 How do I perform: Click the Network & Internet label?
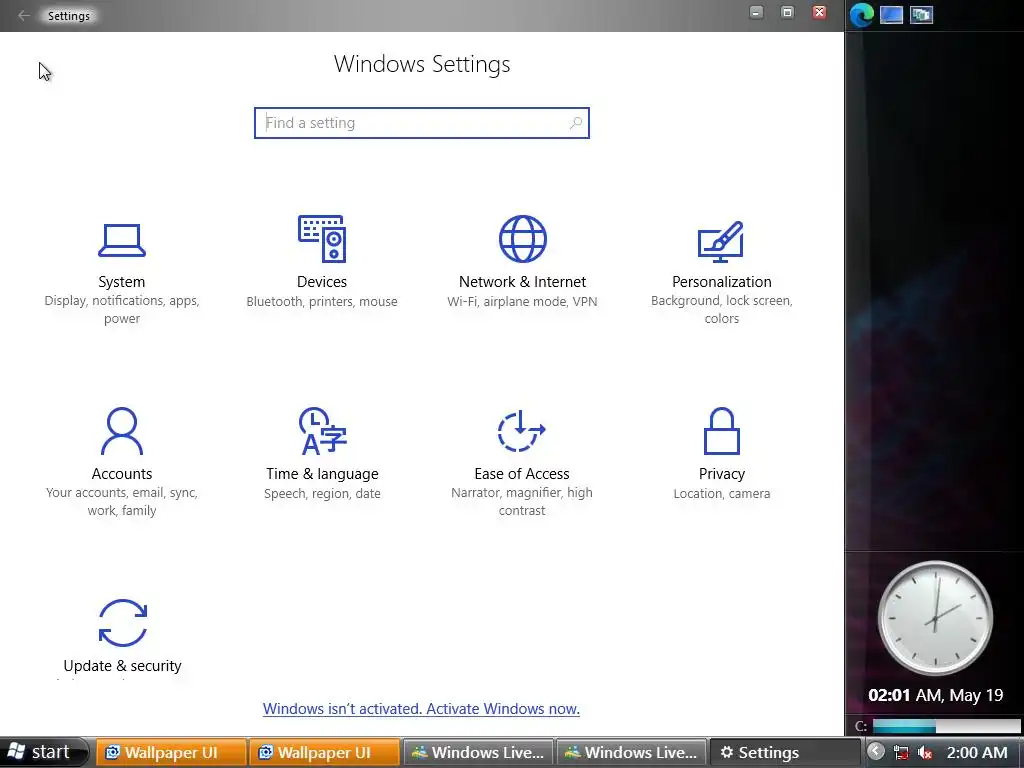coord(522,281)
